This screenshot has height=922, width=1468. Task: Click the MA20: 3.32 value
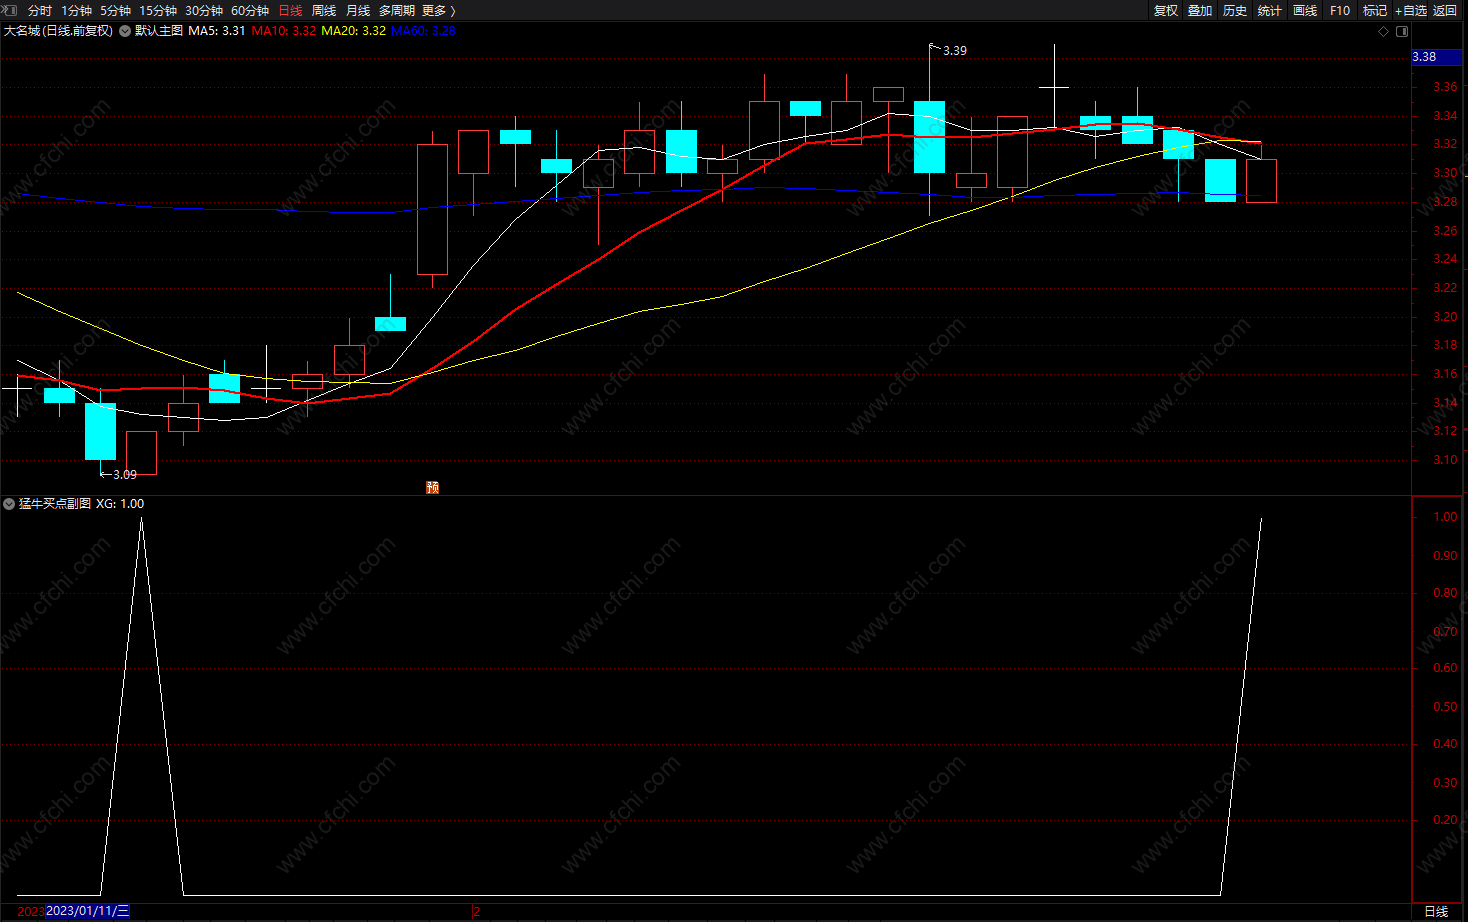click(x=353, y=31)
